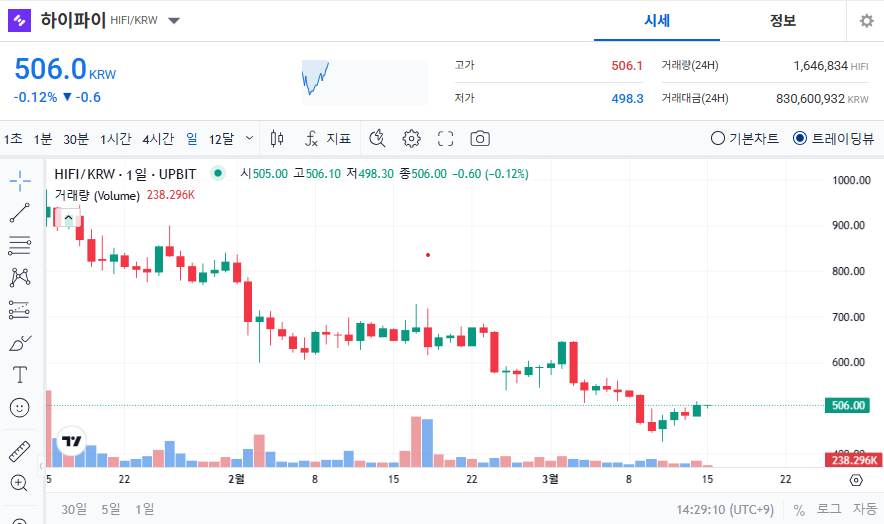Image resolution: width=884 pixels, height=524 pixels.
Task: Toggle fullscreen chart mode
Action: (x=445, y=138)
